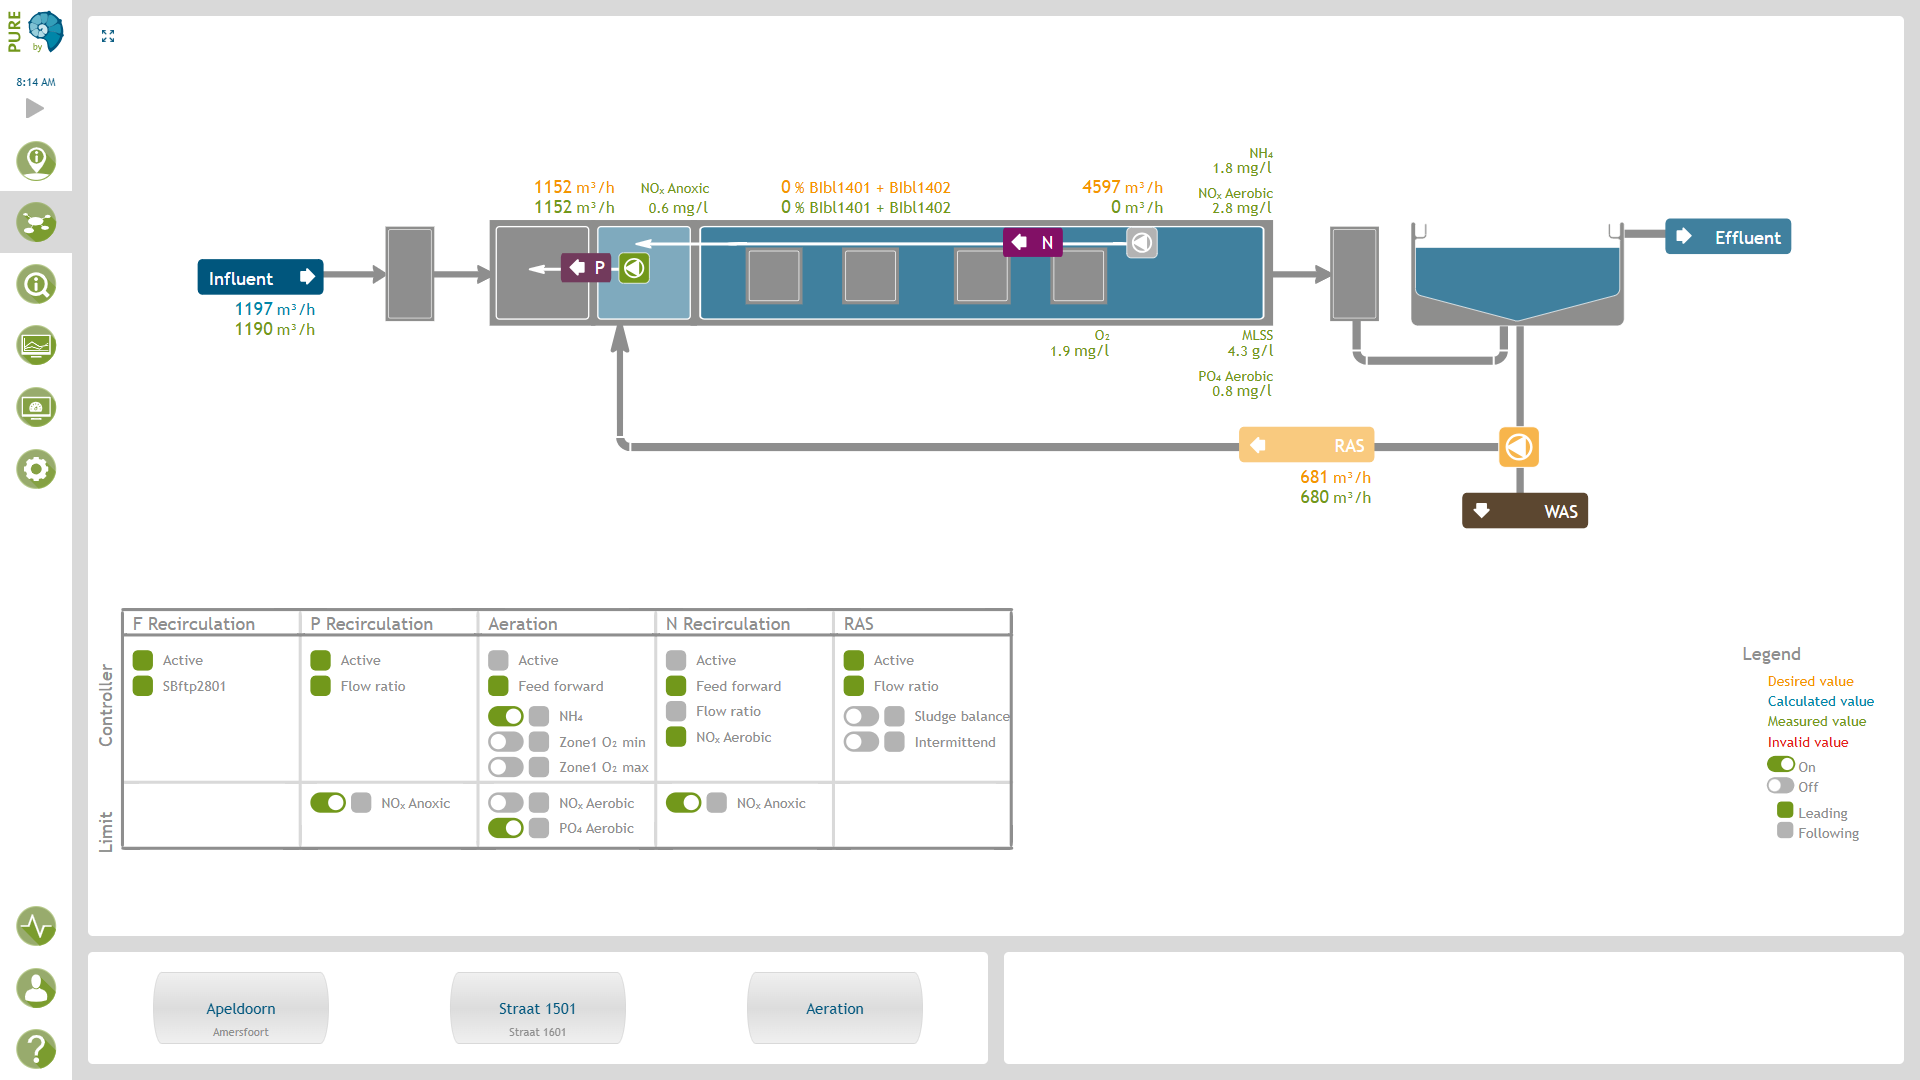Enable the RAS Sludge balance toggle
This screenshot has height=1080, width=1920.
tap(860, 716)
